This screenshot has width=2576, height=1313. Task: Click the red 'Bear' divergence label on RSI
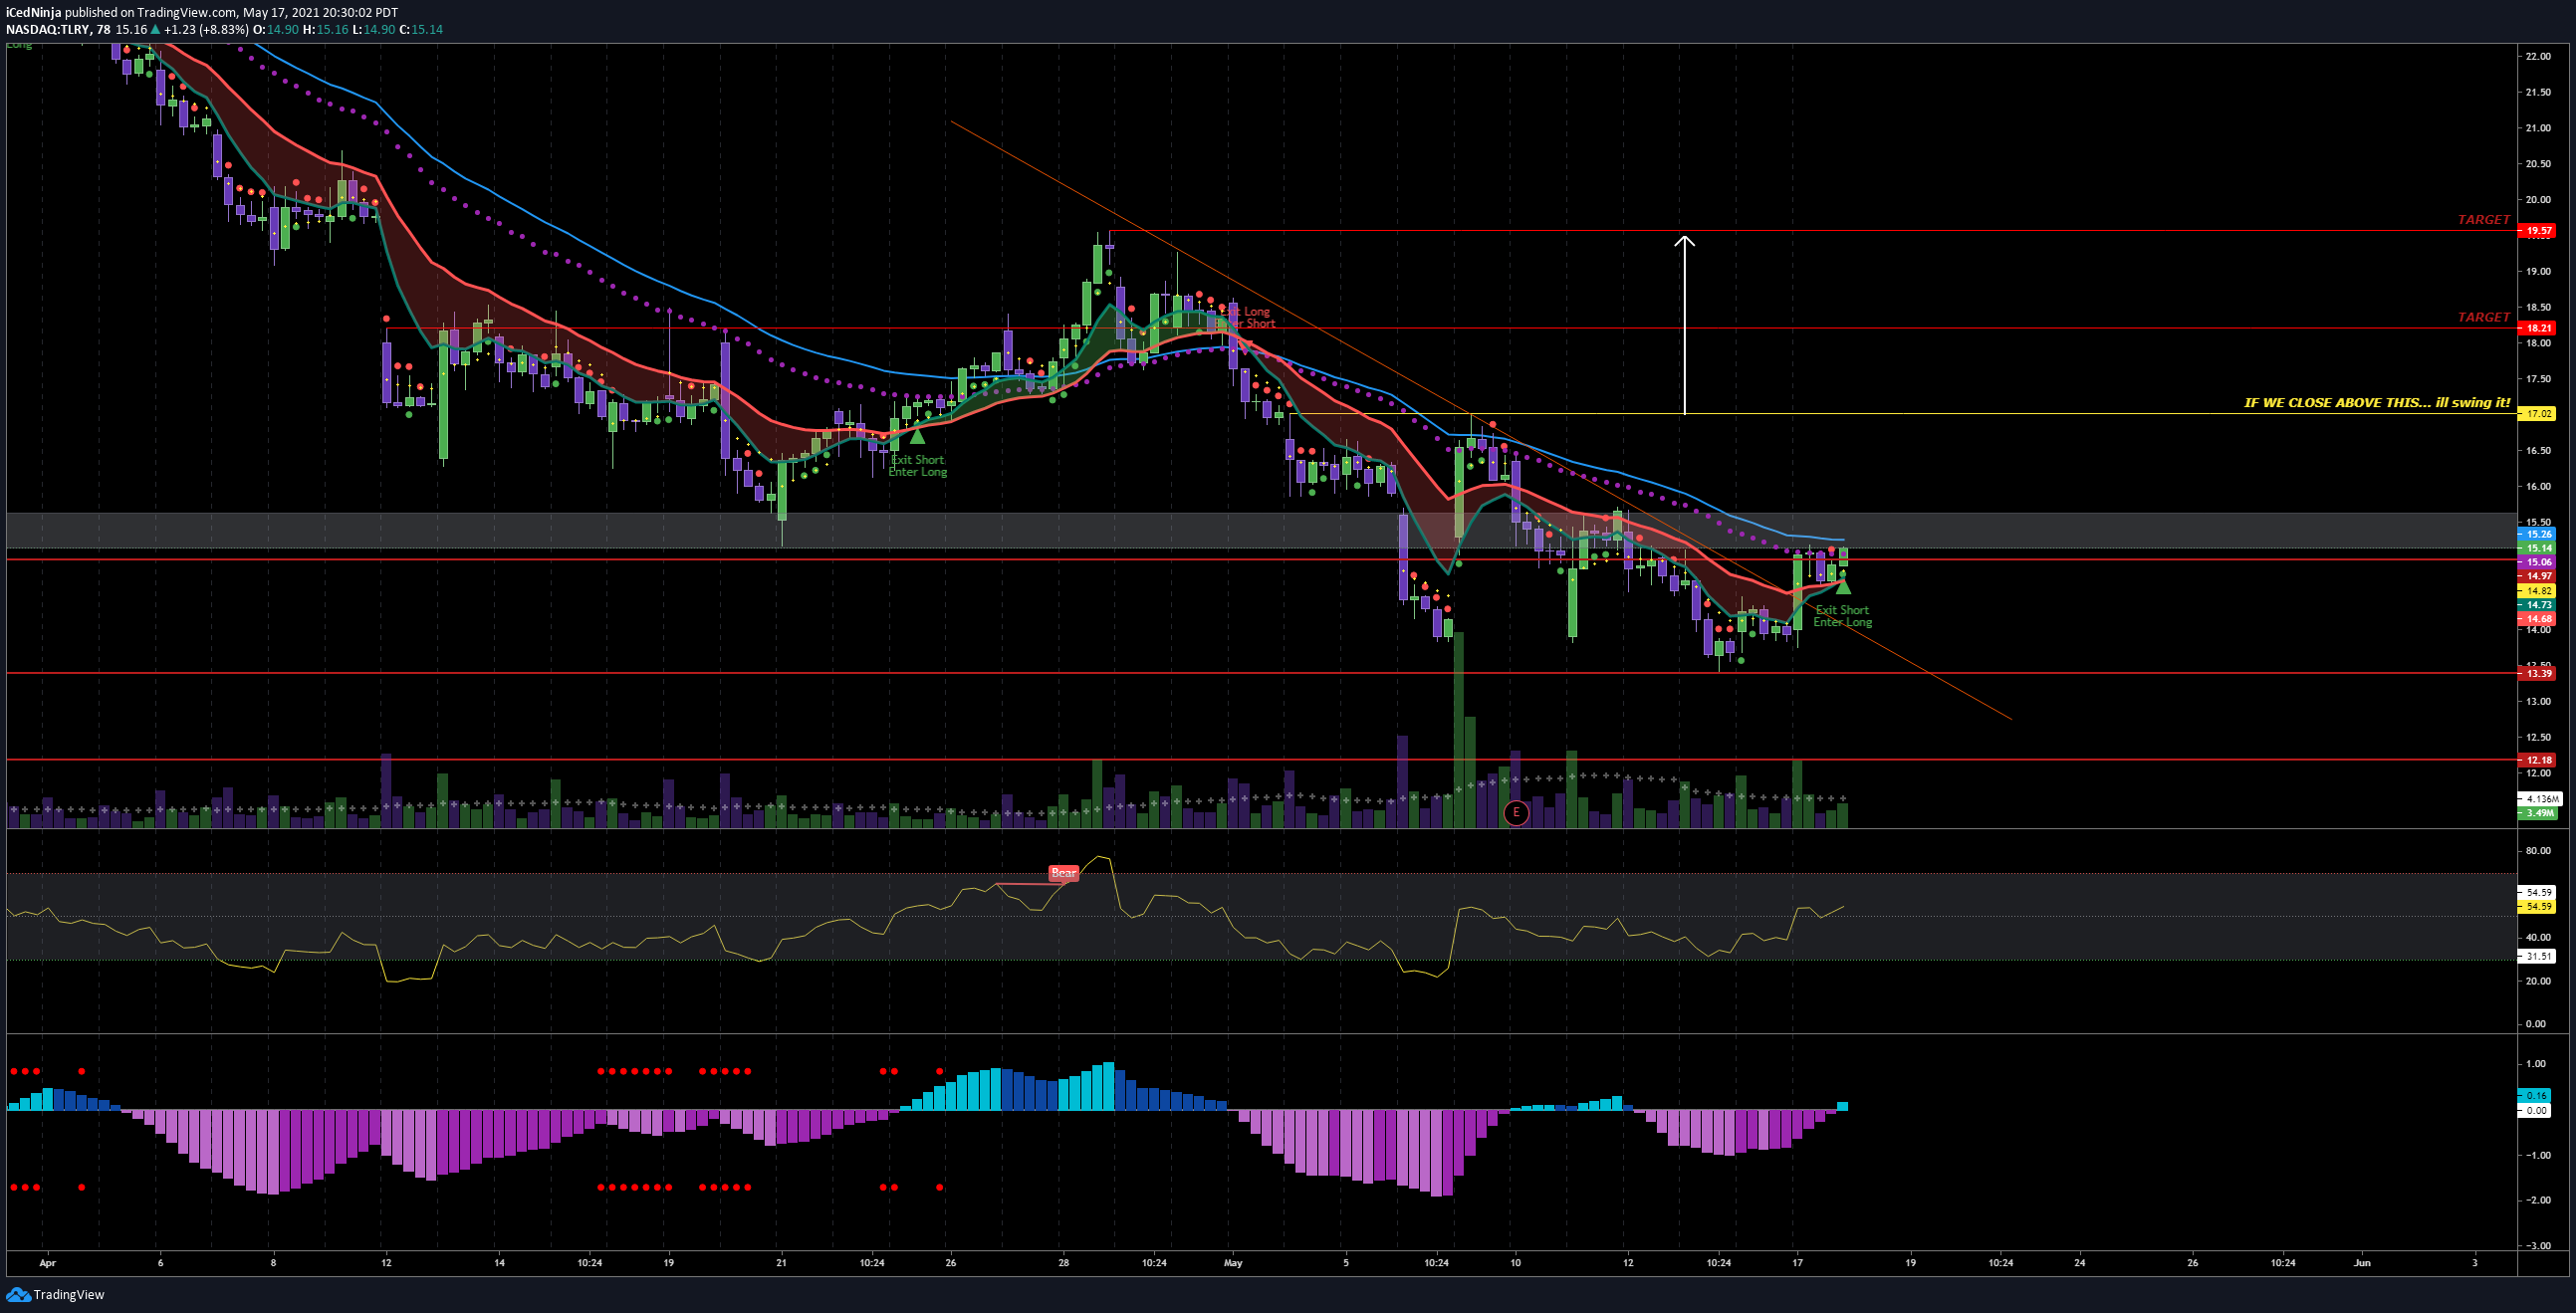(x=1063, y=873)
